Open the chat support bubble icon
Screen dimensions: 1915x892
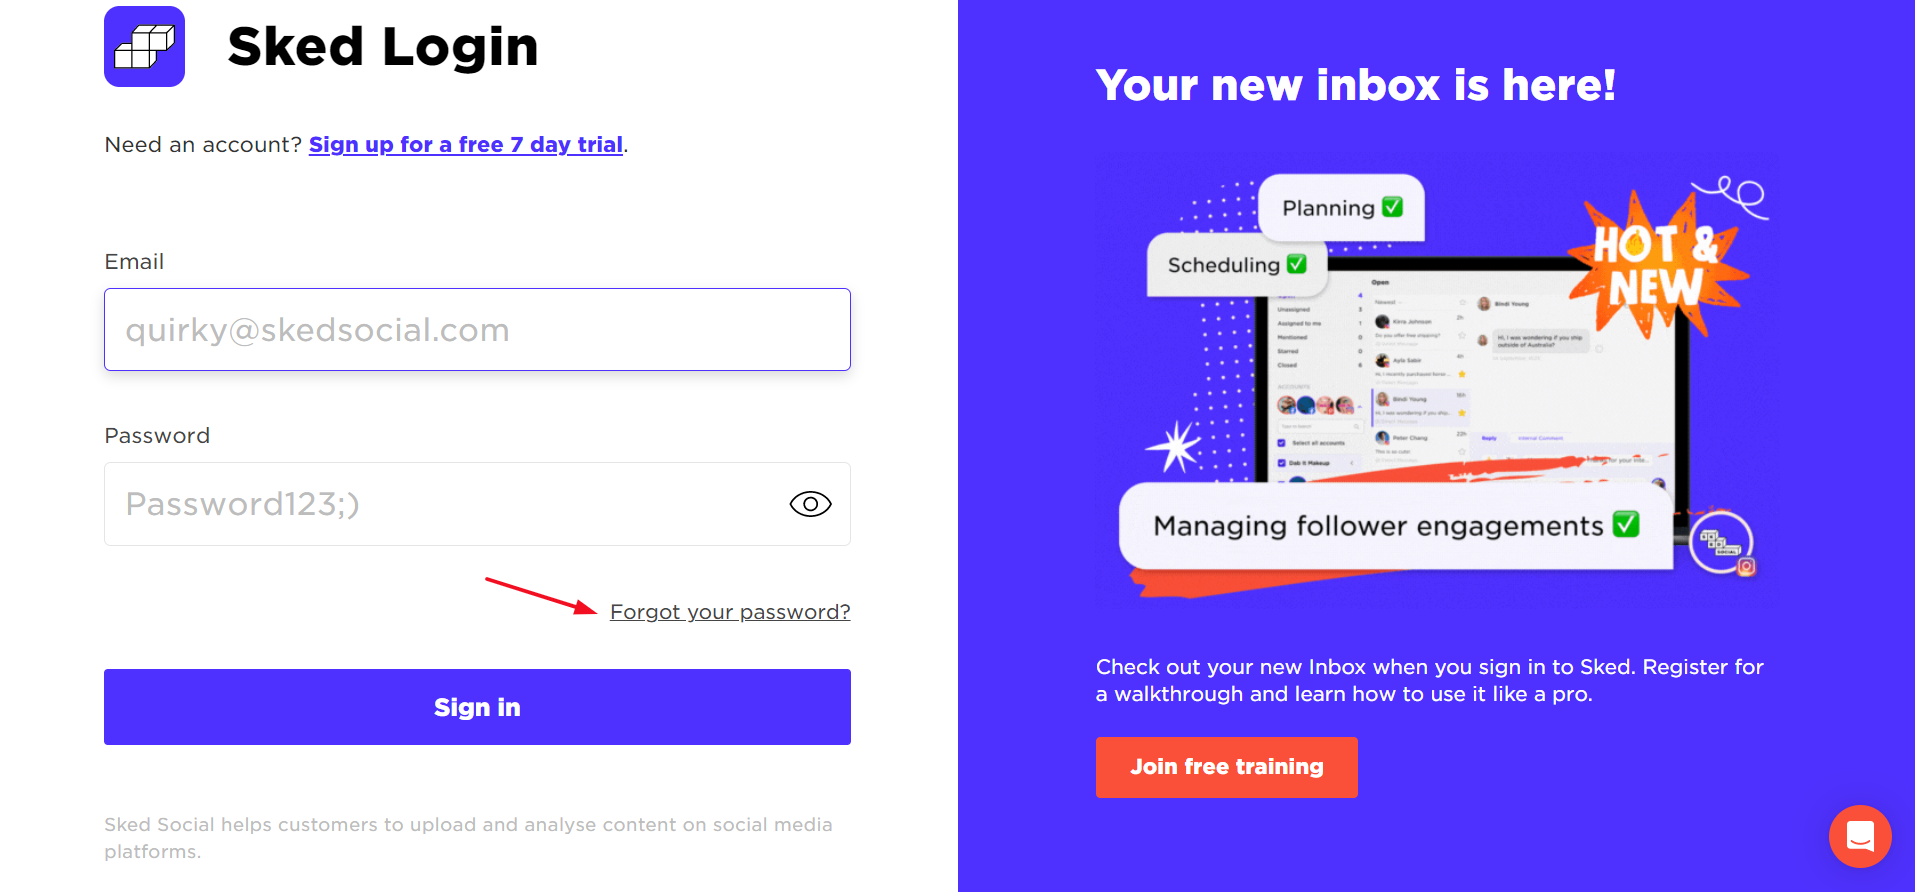coord(1860,836)
